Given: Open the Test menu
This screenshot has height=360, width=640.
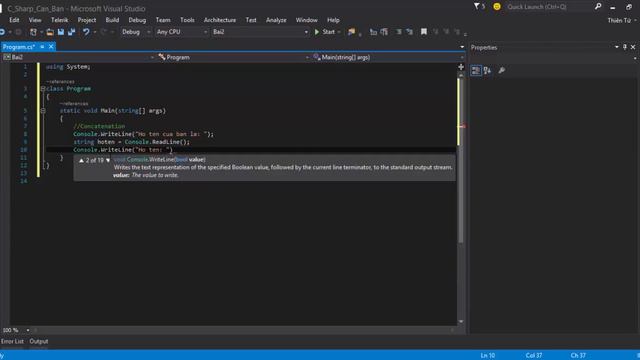Looking at the screenshot, I should (251, 20).
